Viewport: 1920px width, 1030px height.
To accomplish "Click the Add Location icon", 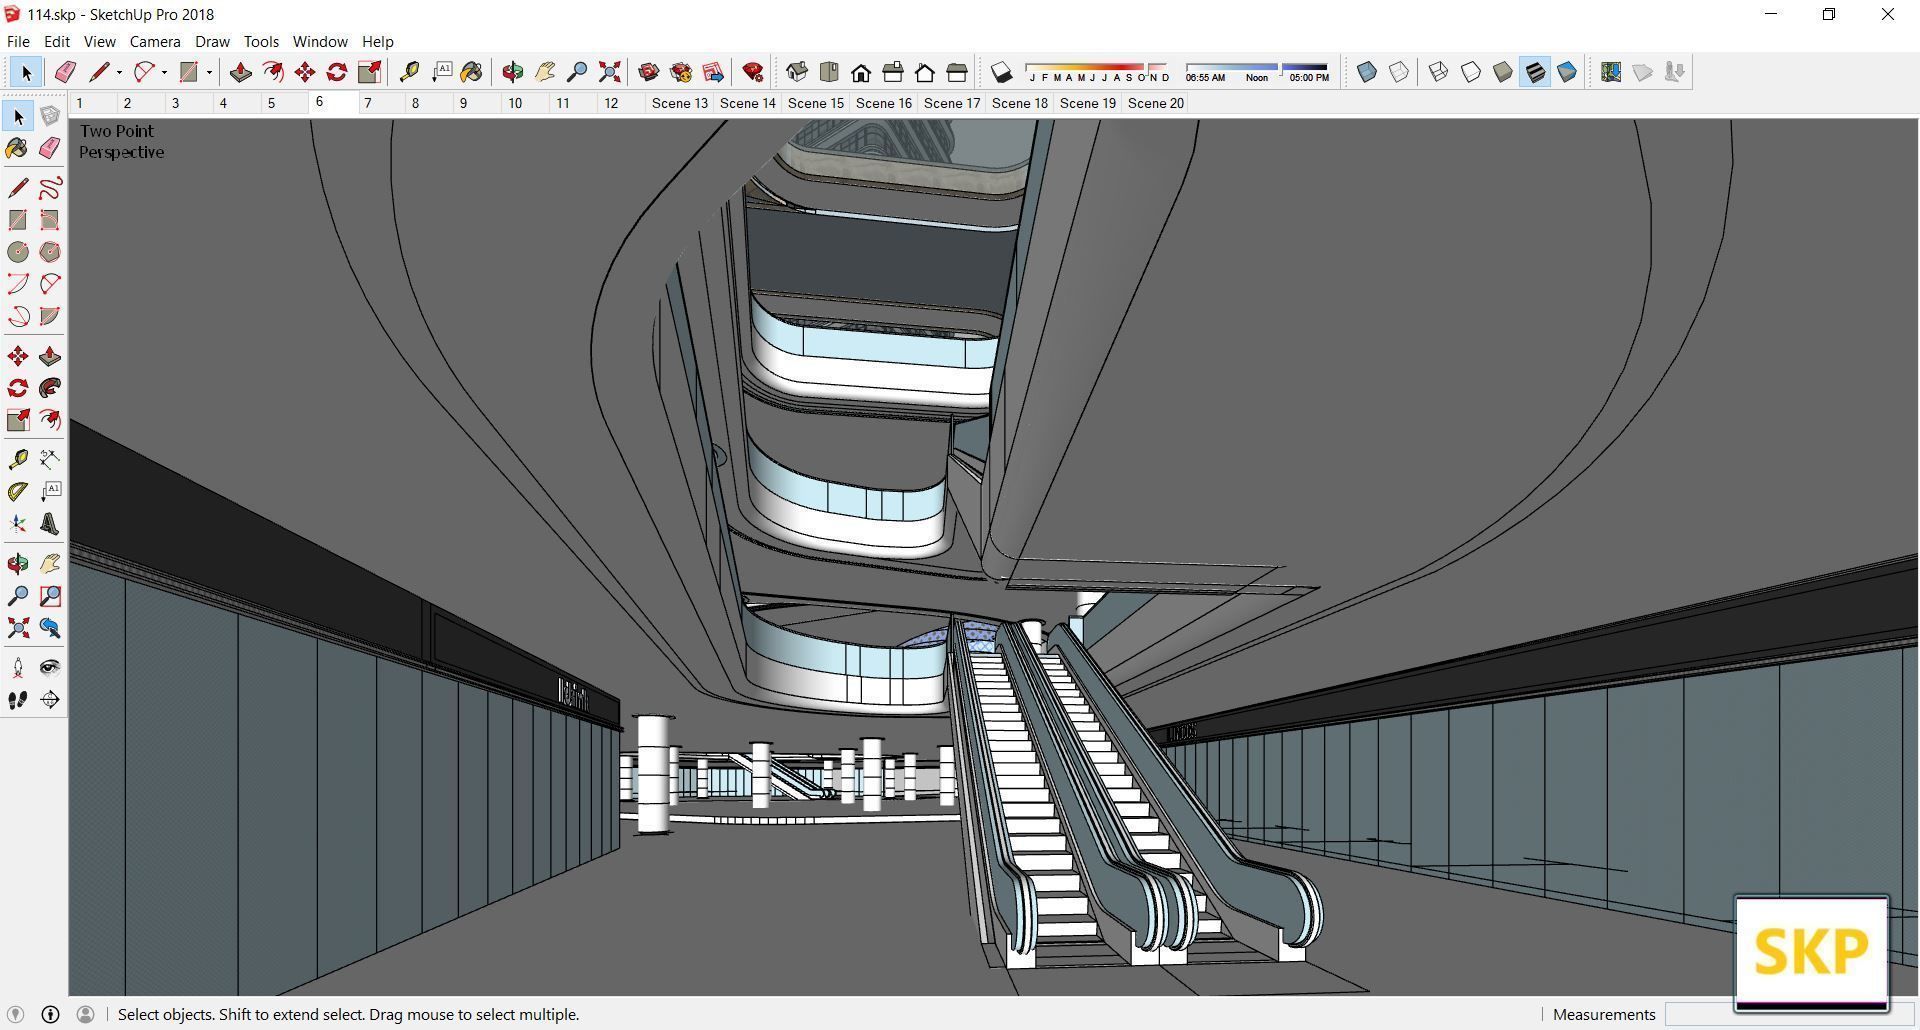I will 1611,72.
